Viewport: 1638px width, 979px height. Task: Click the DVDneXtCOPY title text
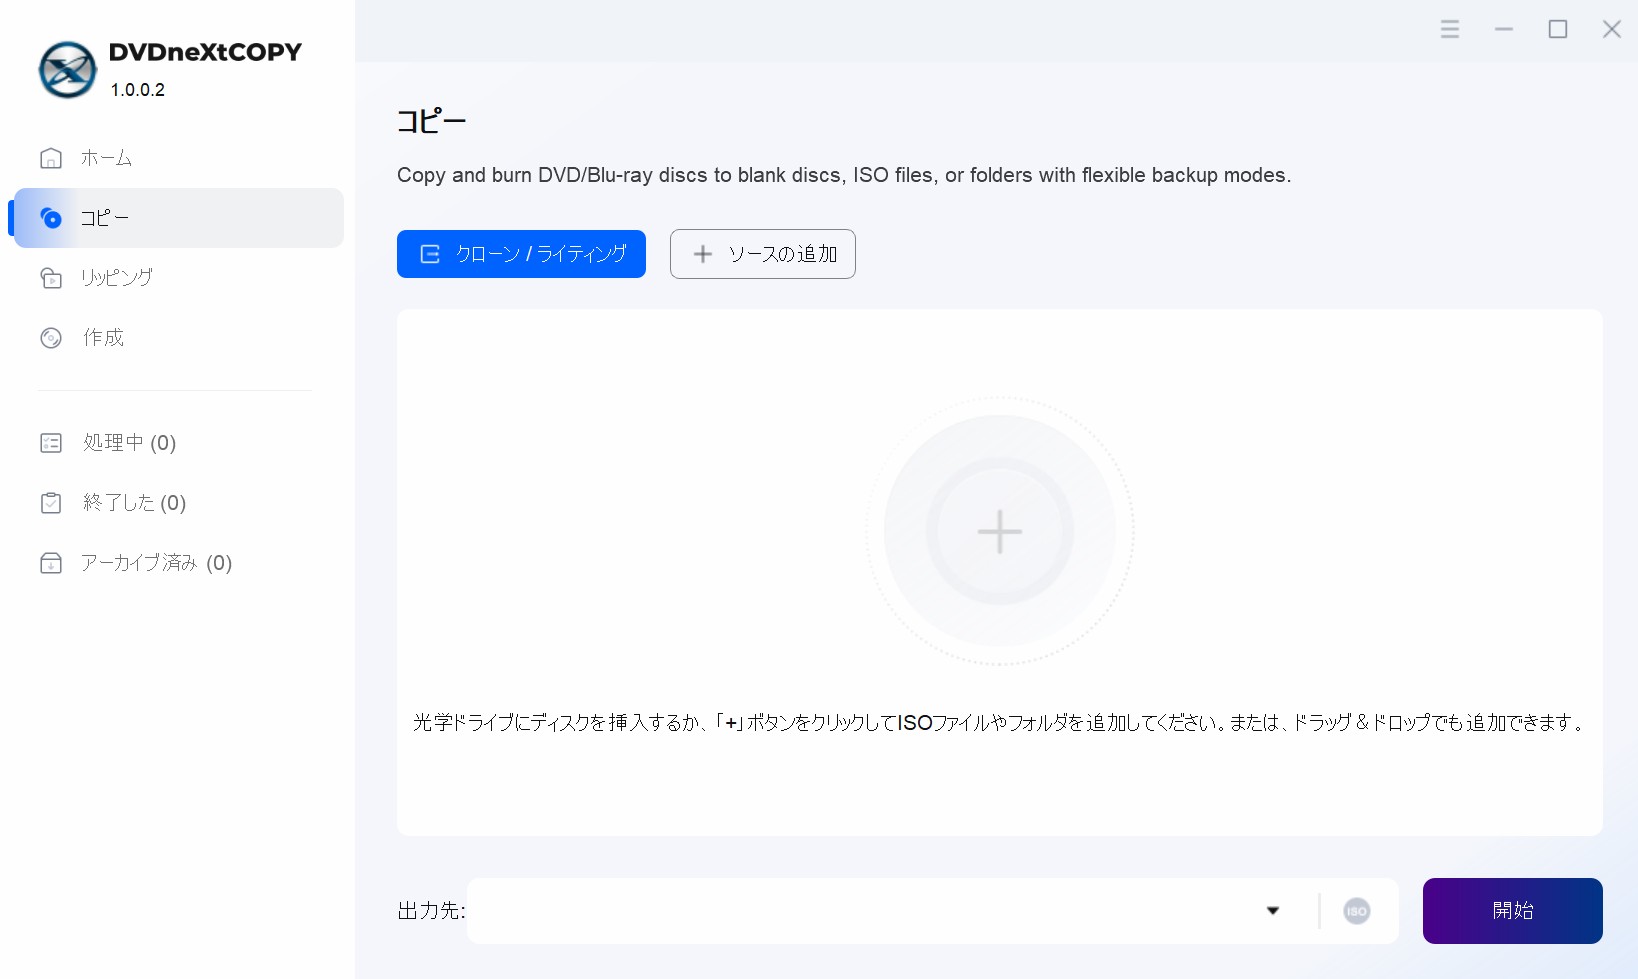[x=205, y=52]
